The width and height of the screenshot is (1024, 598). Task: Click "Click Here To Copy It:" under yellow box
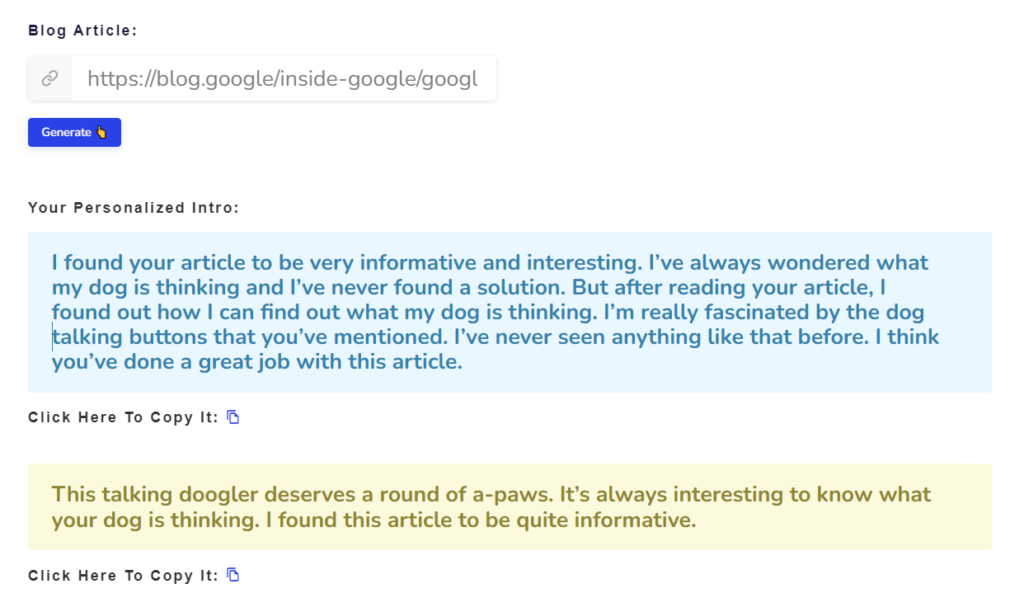point(123,576)
